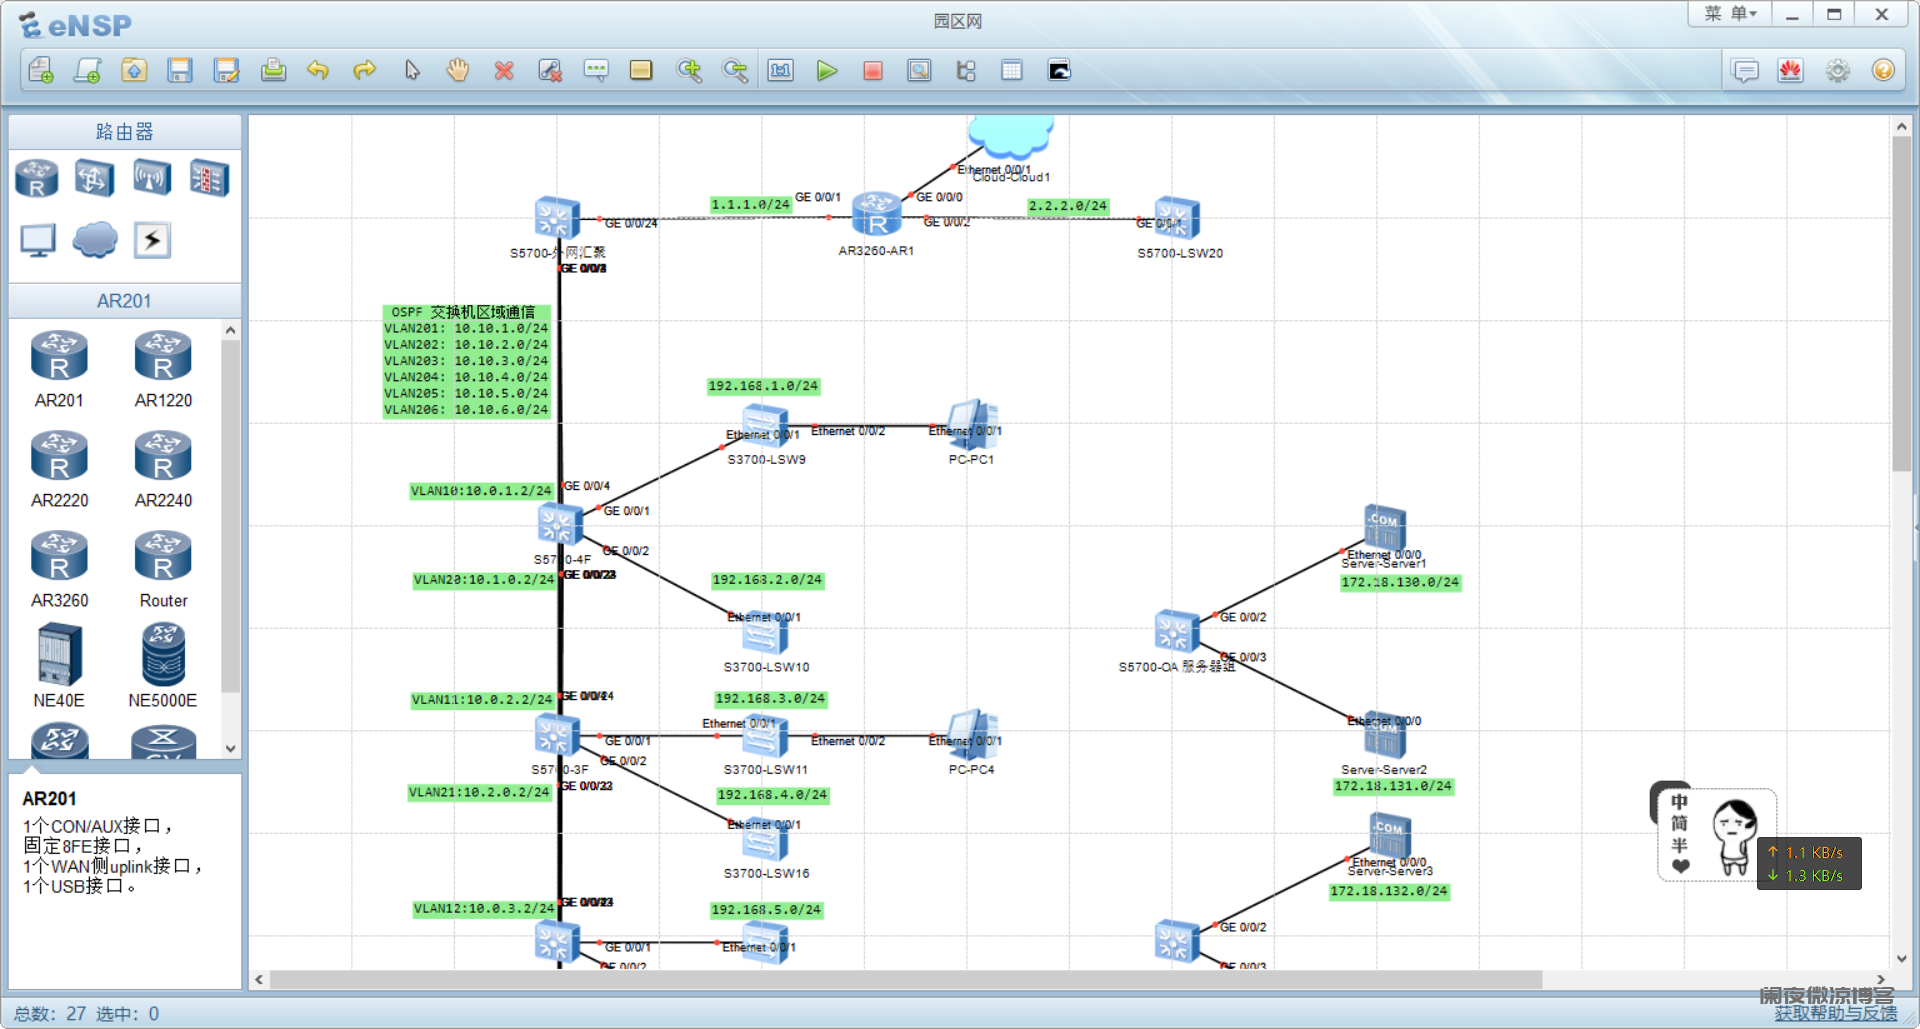Viewport: 1920px width, 1029px height.
Task: Choose the WLAN wireless device category
Action: coord(152,179)
